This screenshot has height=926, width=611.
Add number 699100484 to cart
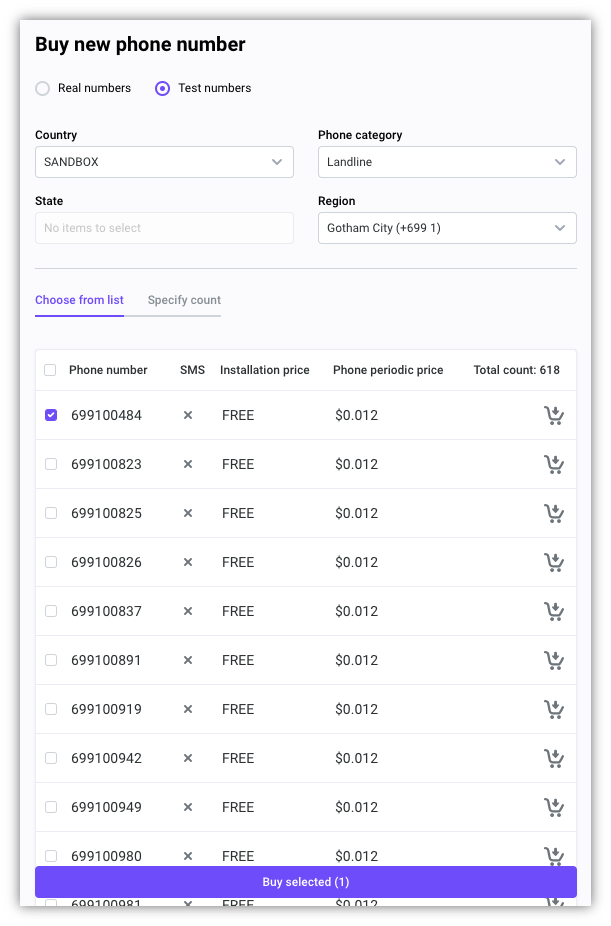(x=553, y=415)
